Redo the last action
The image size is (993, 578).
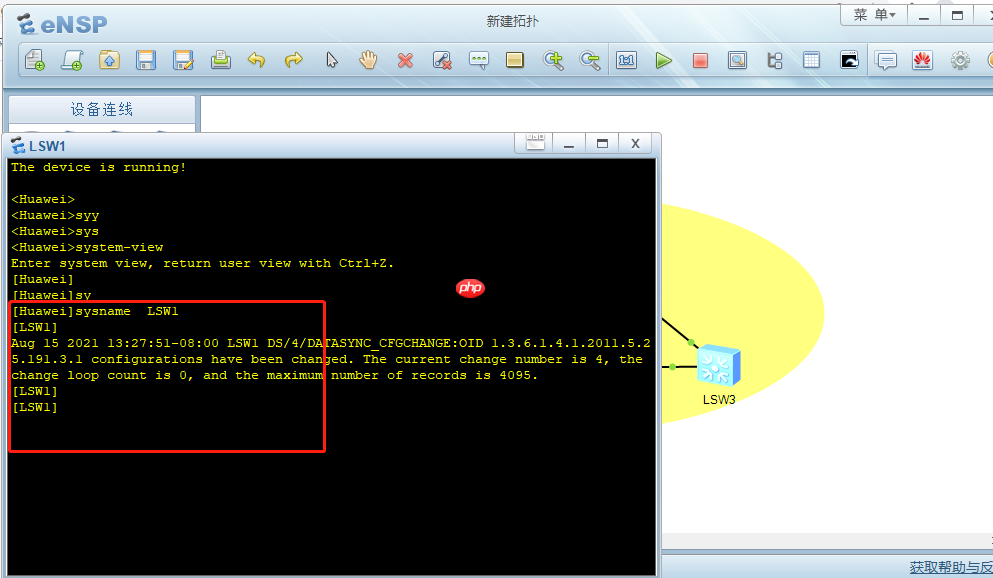(294, 60)
